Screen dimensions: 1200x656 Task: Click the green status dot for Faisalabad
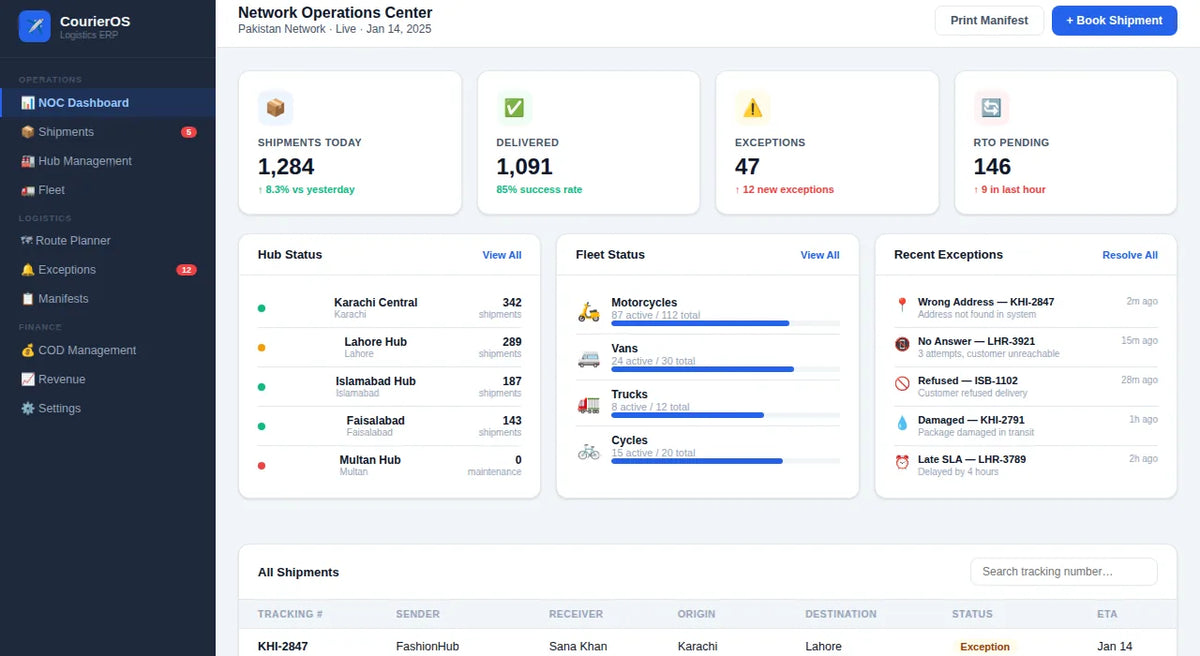point(262,426)
